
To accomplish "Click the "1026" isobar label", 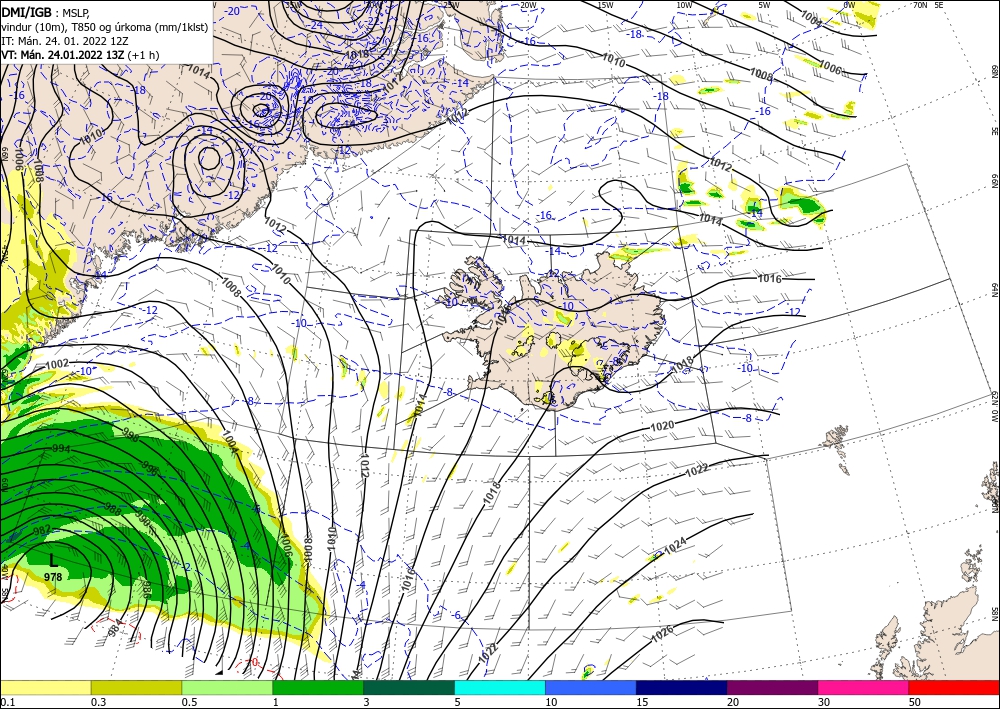I will (x=663, y=634).
